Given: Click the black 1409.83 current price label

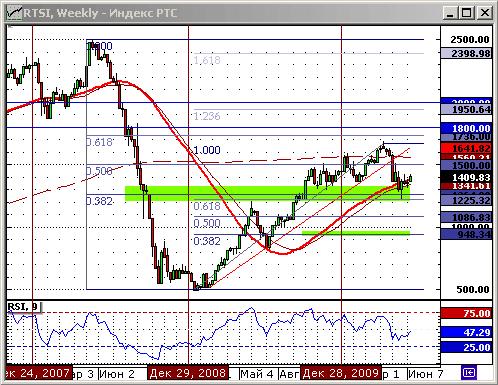Looking at the screenshot, I should coord(466,177).
